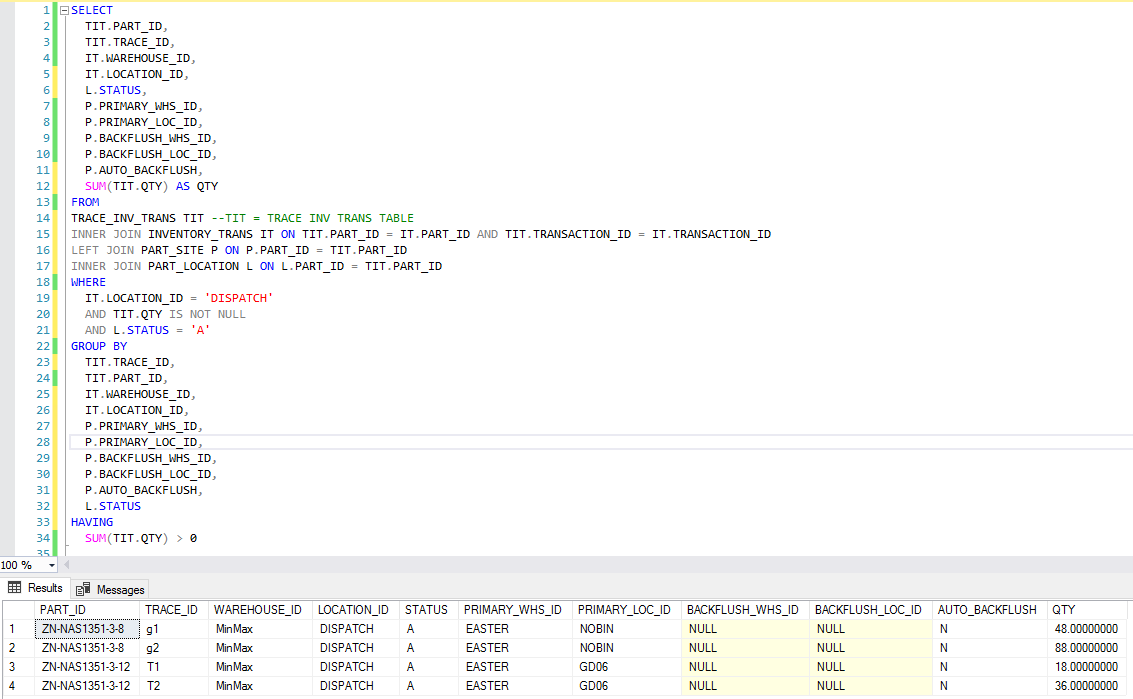Click the BACKFLUSH_WHS_ID NULL cell in row 1
Screen dimensions: 1133x699
coord(745,629)
